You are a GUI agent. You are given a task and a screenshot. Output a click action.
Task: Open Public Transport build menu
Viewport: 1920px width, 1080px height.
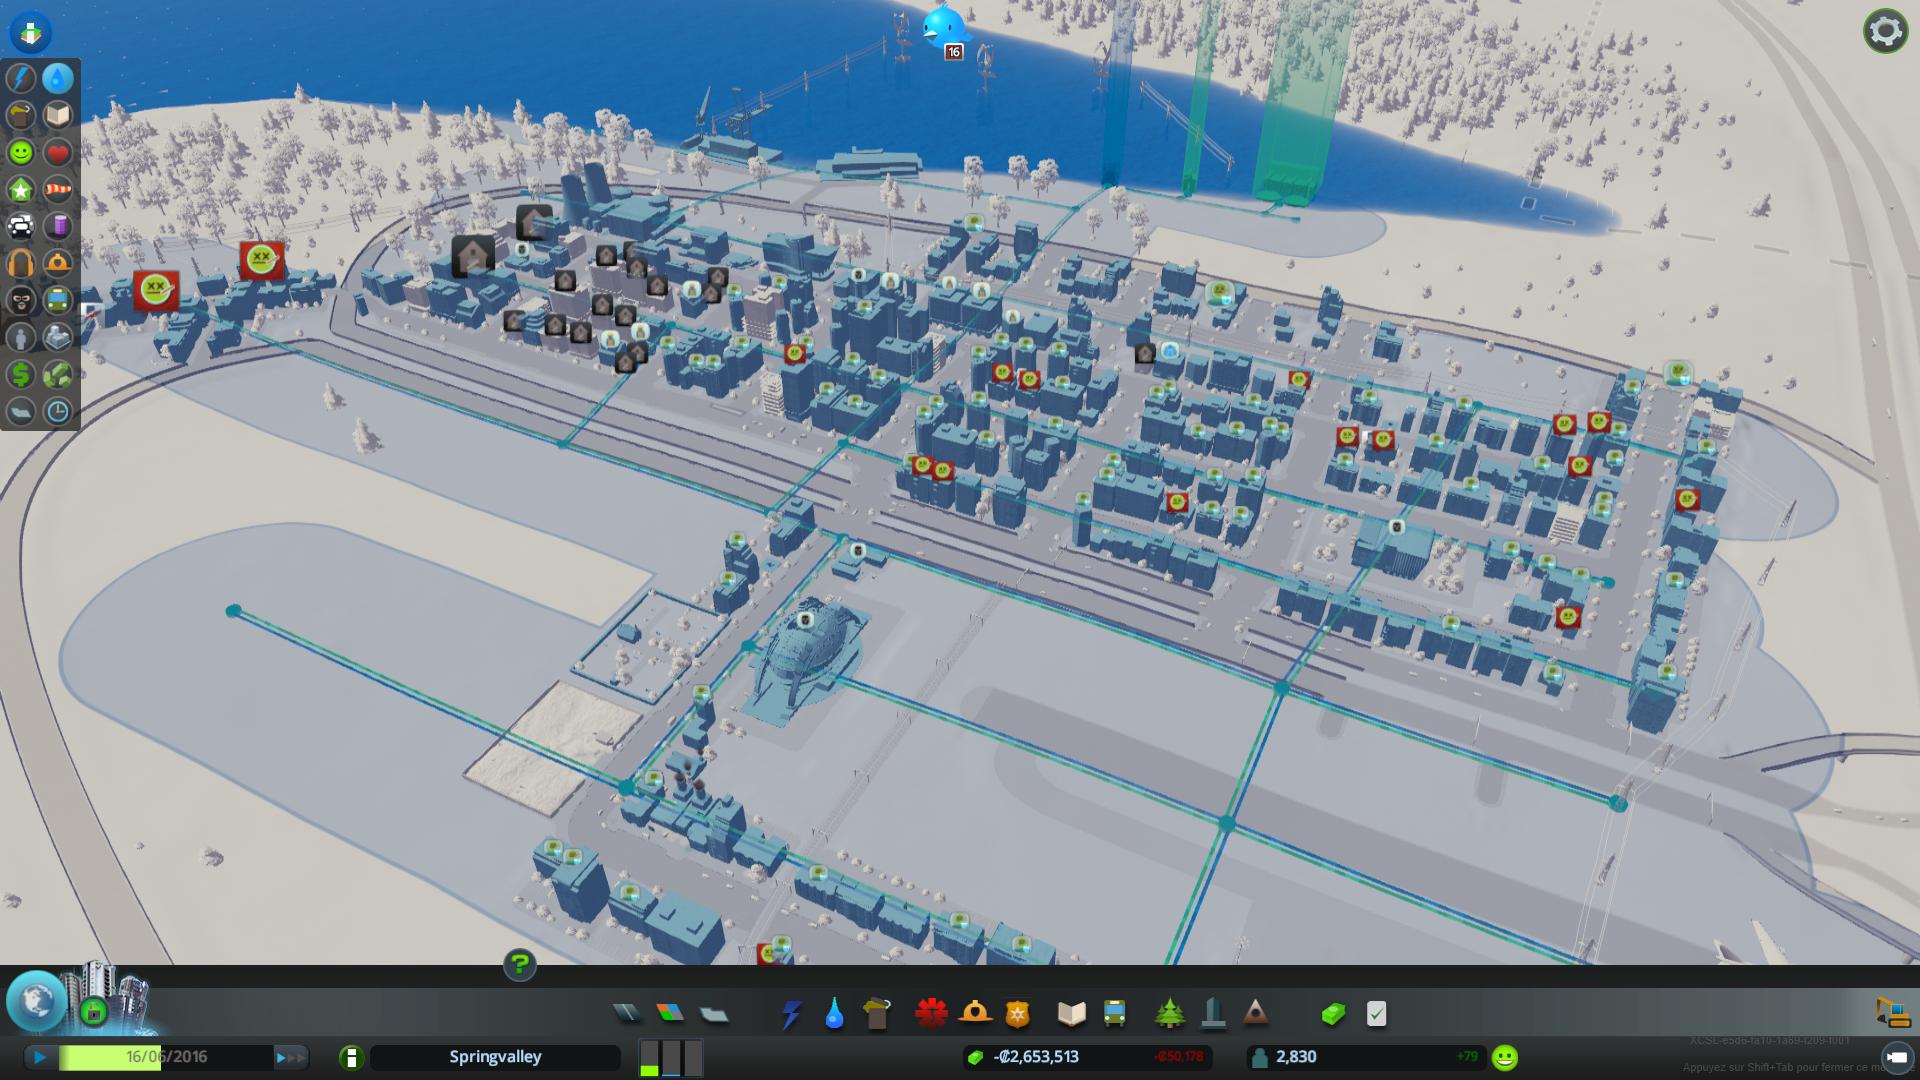[x=1114, y=1014]
